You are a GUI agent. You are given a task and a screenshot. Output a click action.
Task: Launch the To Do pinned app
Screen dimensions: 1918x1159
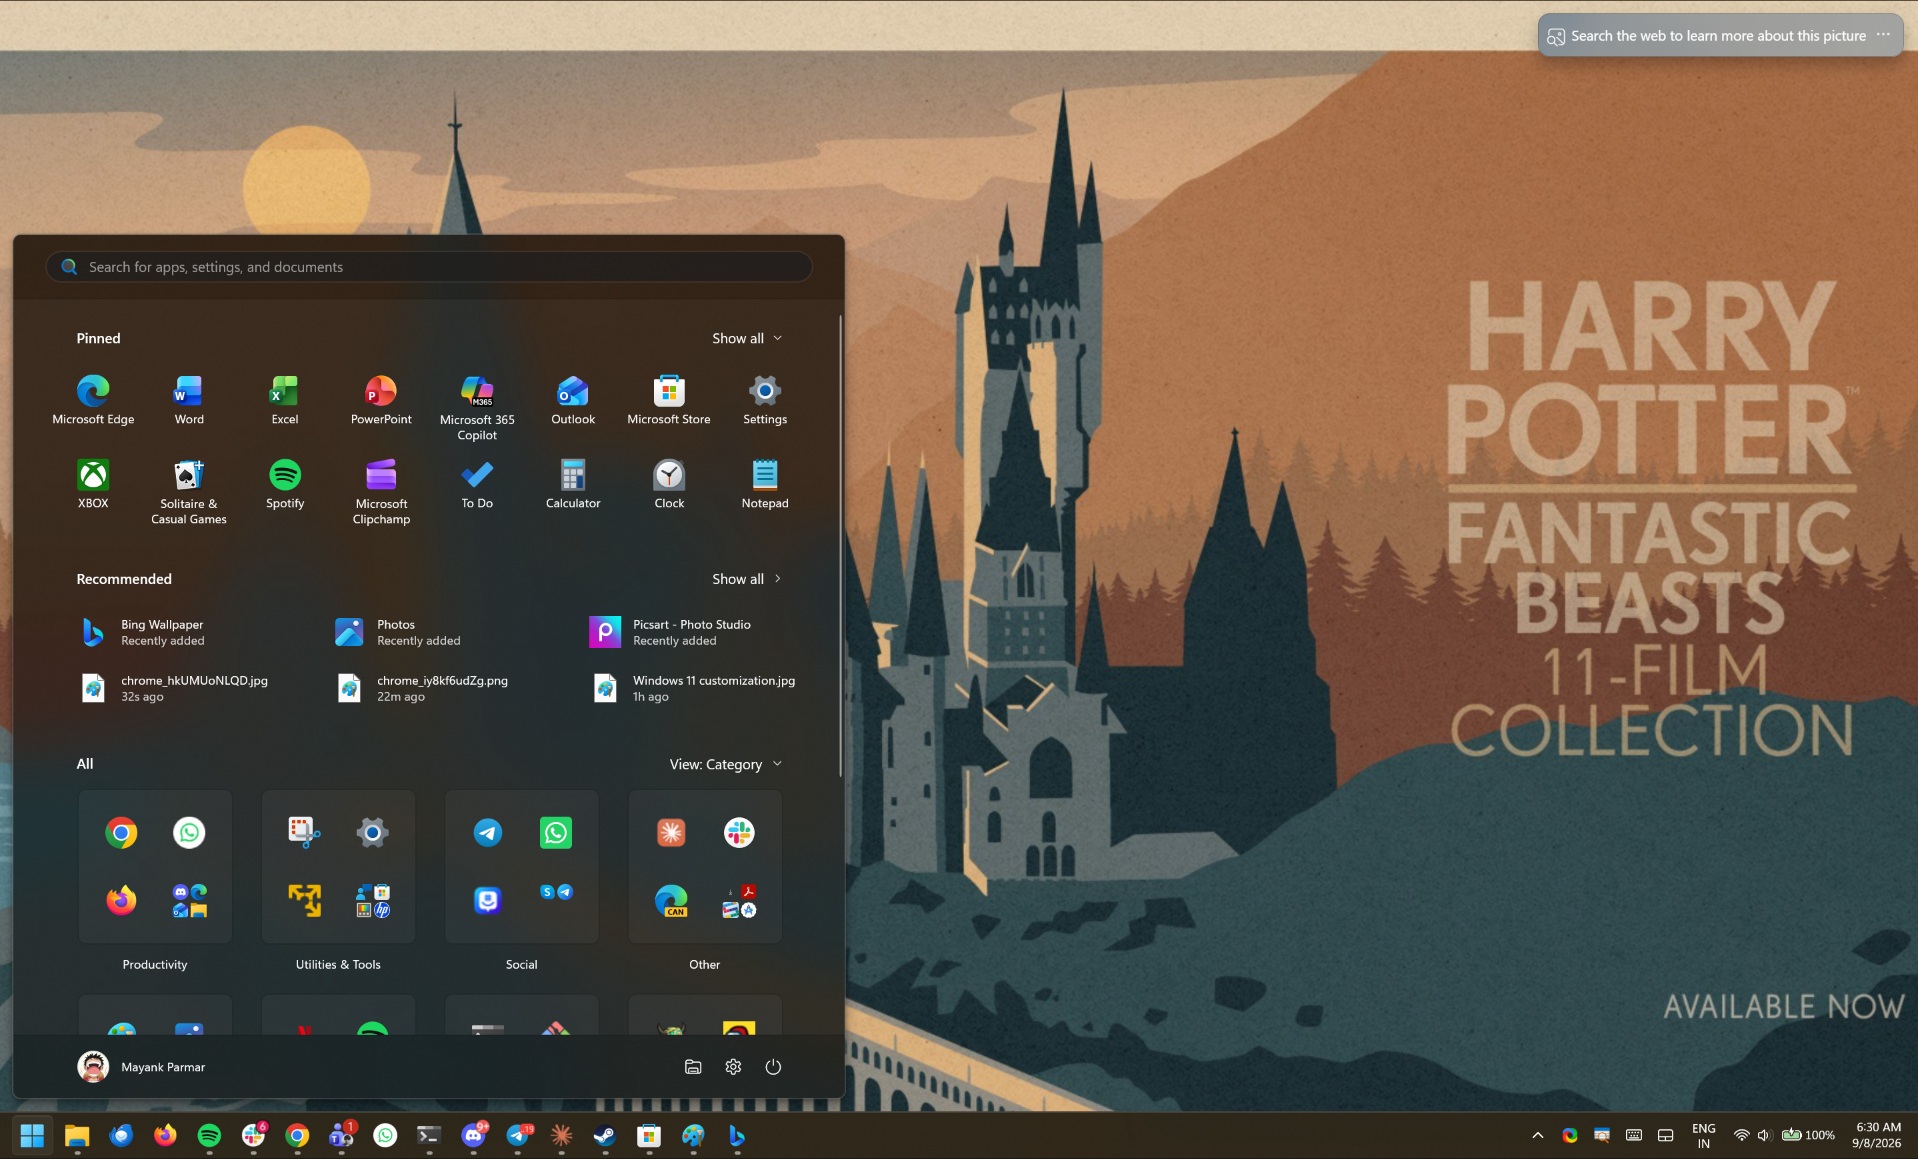[477, 484]
